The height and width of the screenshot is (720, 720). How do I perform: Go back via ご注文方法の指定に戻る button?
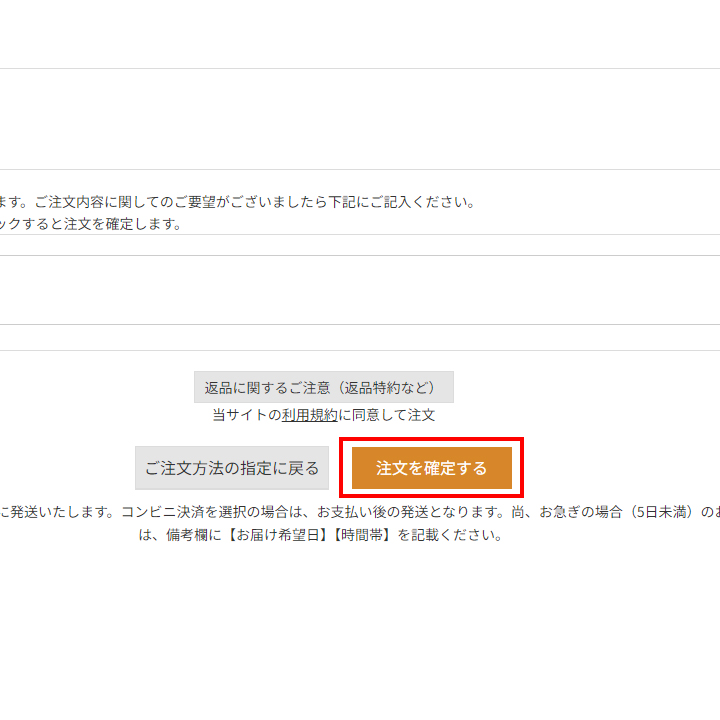[232, 468]
